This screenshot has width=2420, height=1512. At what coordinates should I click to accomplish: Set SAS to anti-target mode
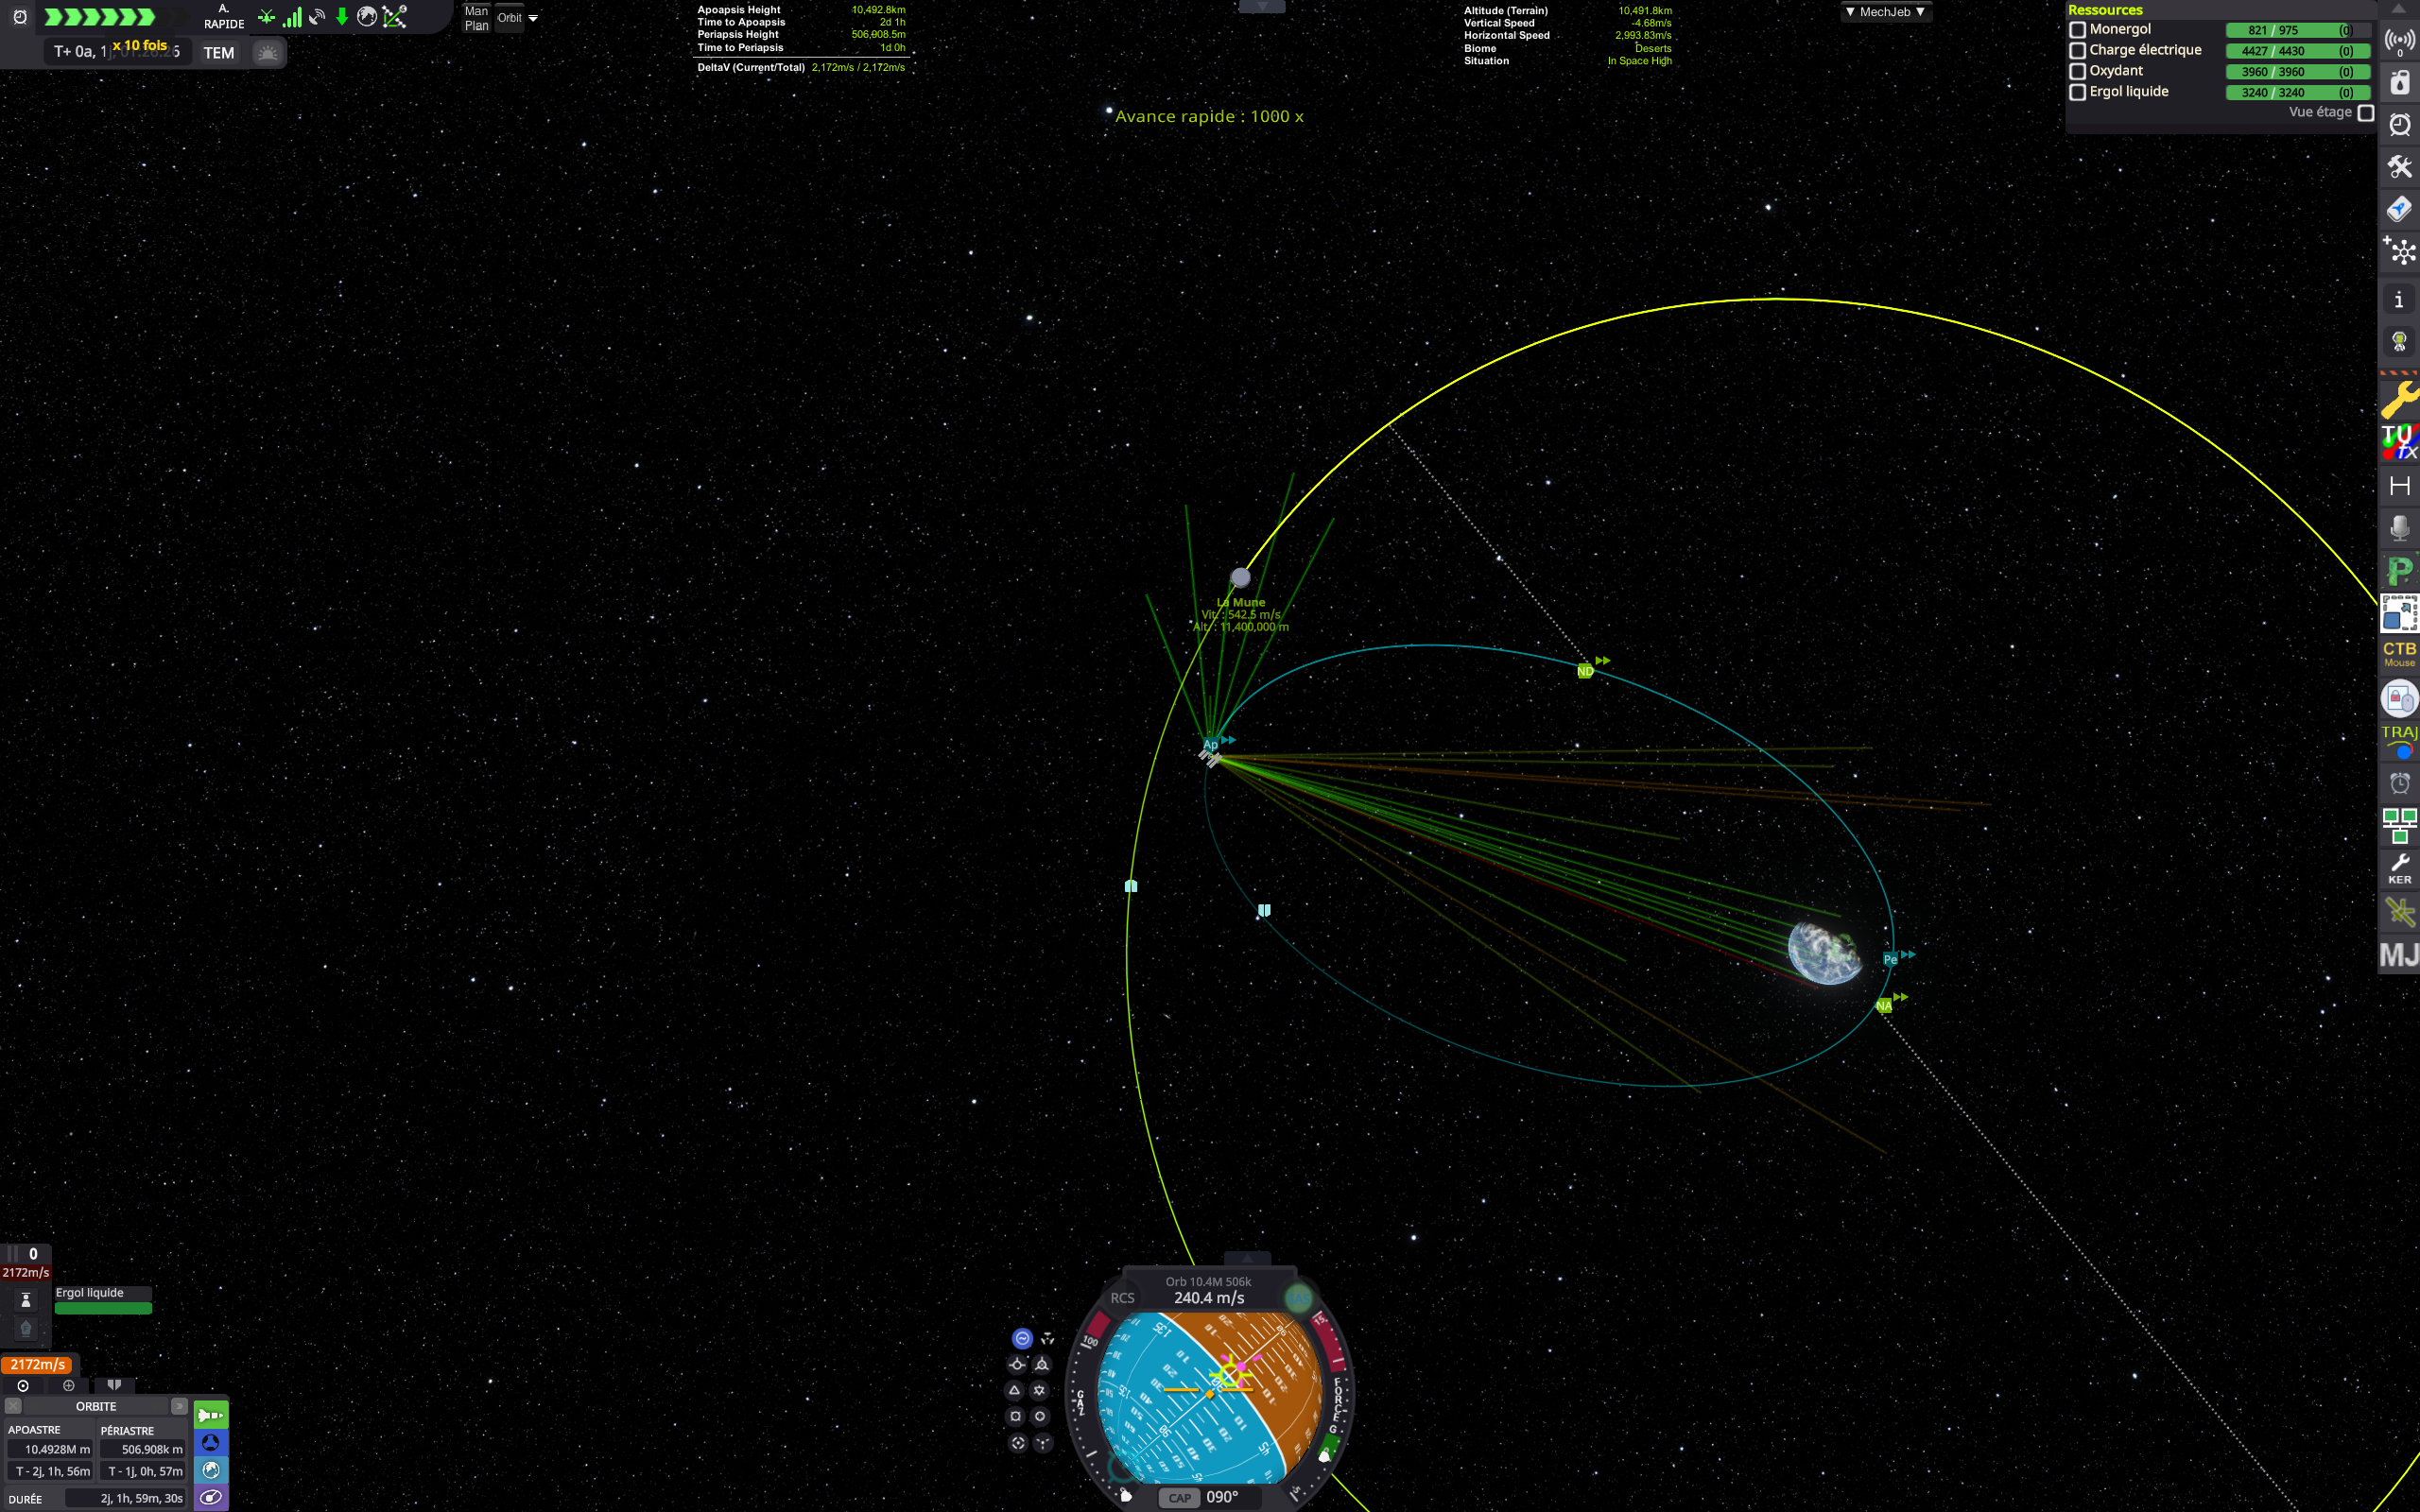[x=1043, y=1443]
